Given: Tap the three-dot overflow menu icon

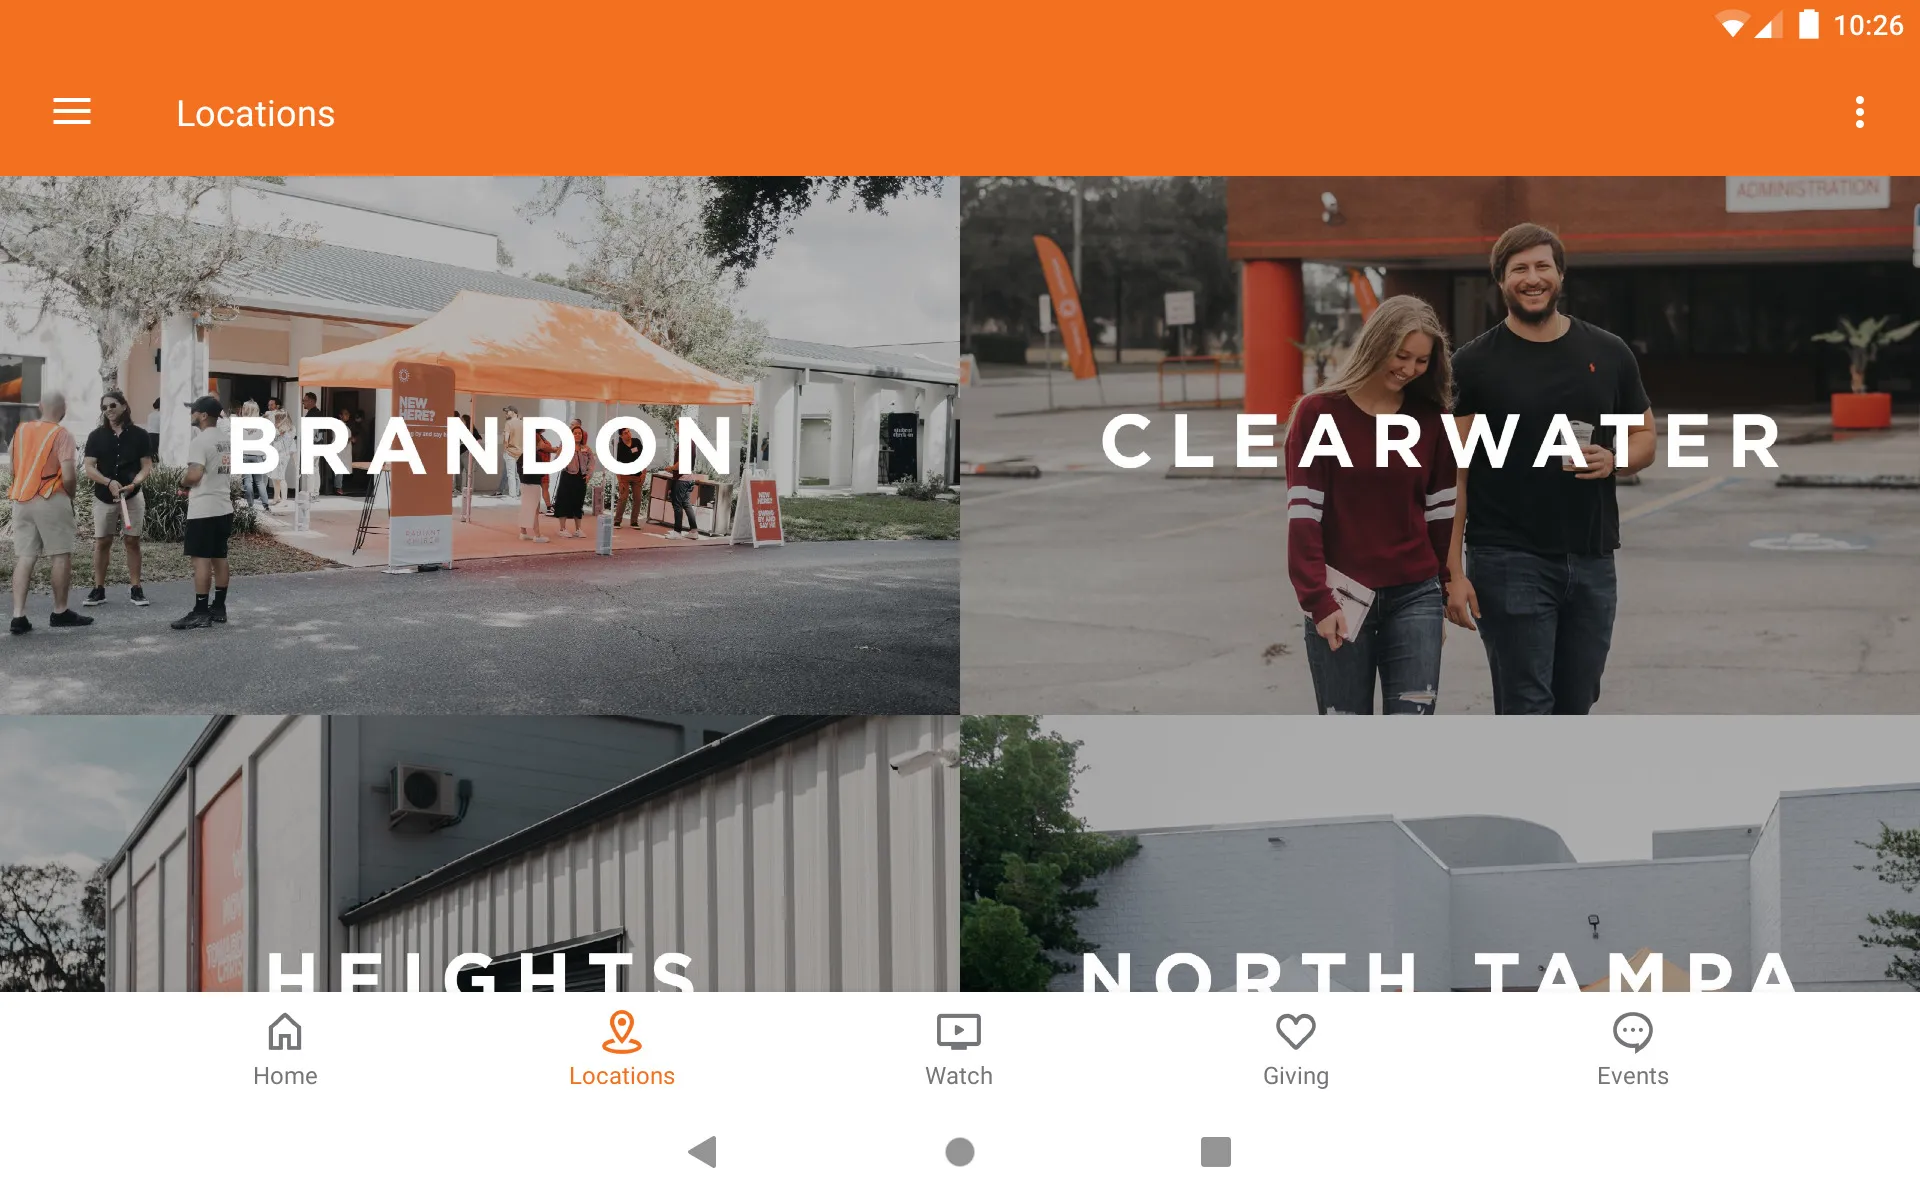Looking at the screenshot, I should tap(1861, 113).
